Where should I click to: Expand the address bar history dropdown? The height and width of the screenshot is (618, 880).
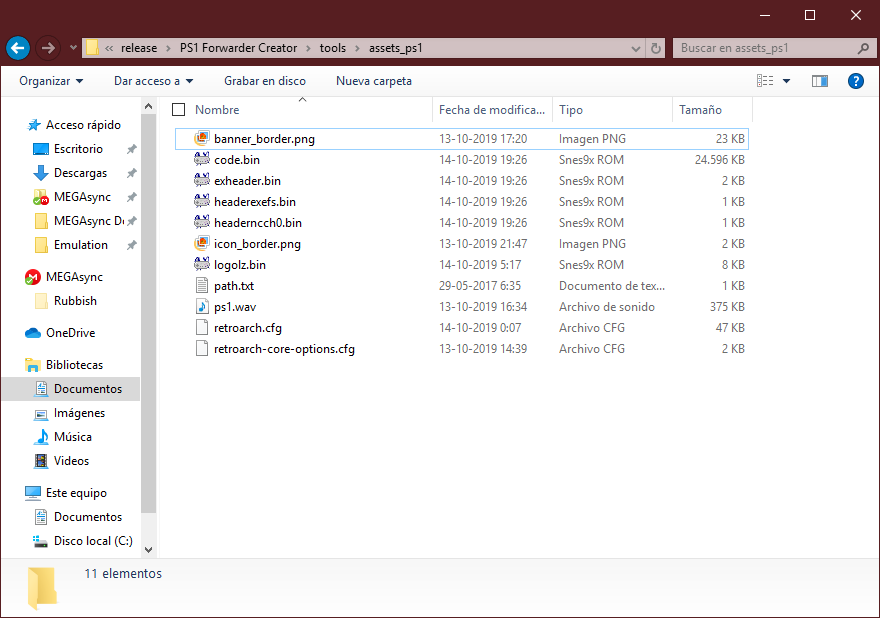coord(636,48)
